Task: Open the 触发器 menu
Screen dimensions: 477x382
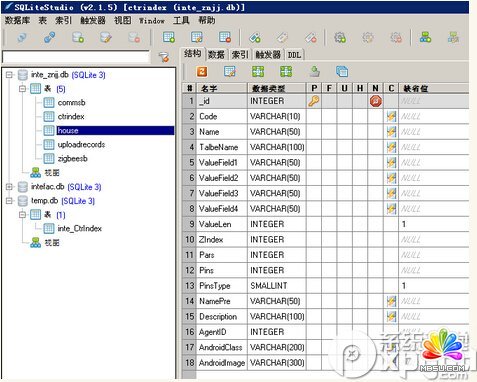Action: coord(93,21)
